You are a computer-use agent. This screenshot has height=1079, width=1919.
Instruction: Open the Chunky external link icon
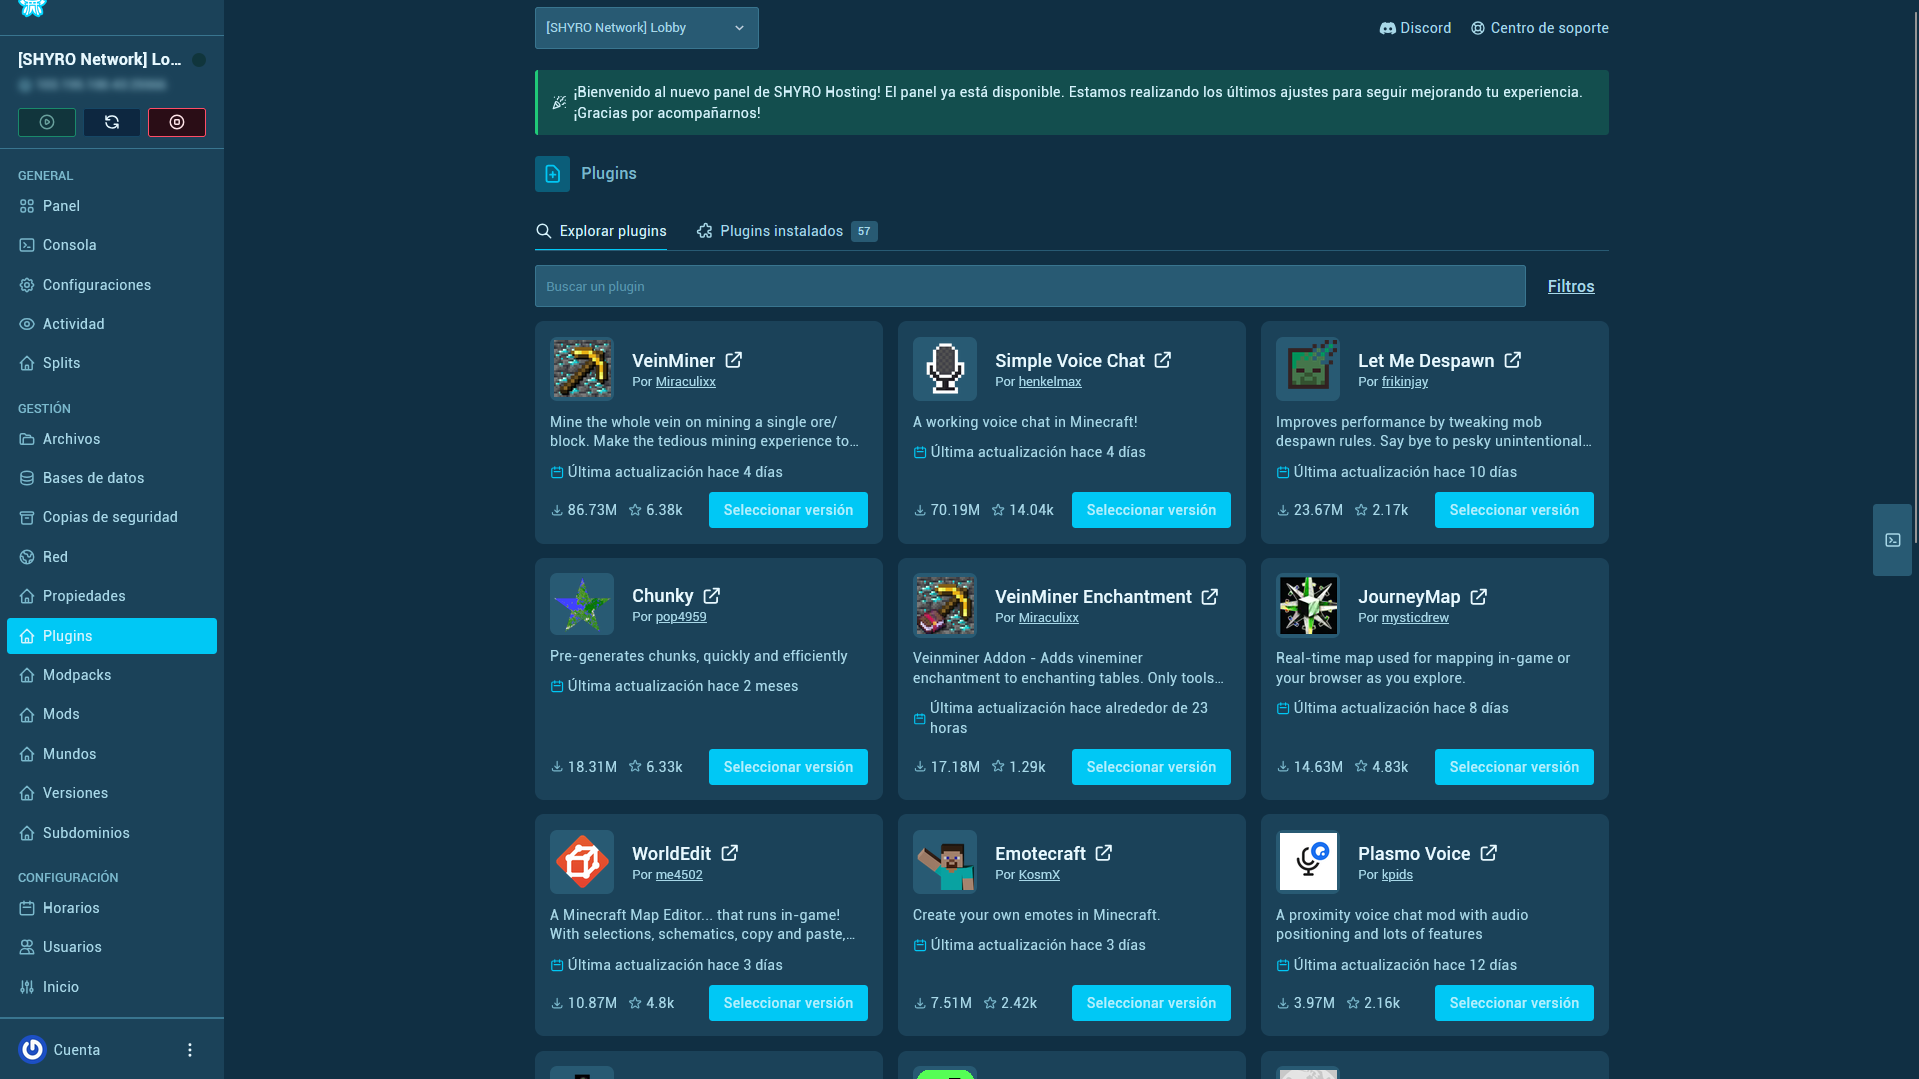pyautogui.click(x=712, y=596)
